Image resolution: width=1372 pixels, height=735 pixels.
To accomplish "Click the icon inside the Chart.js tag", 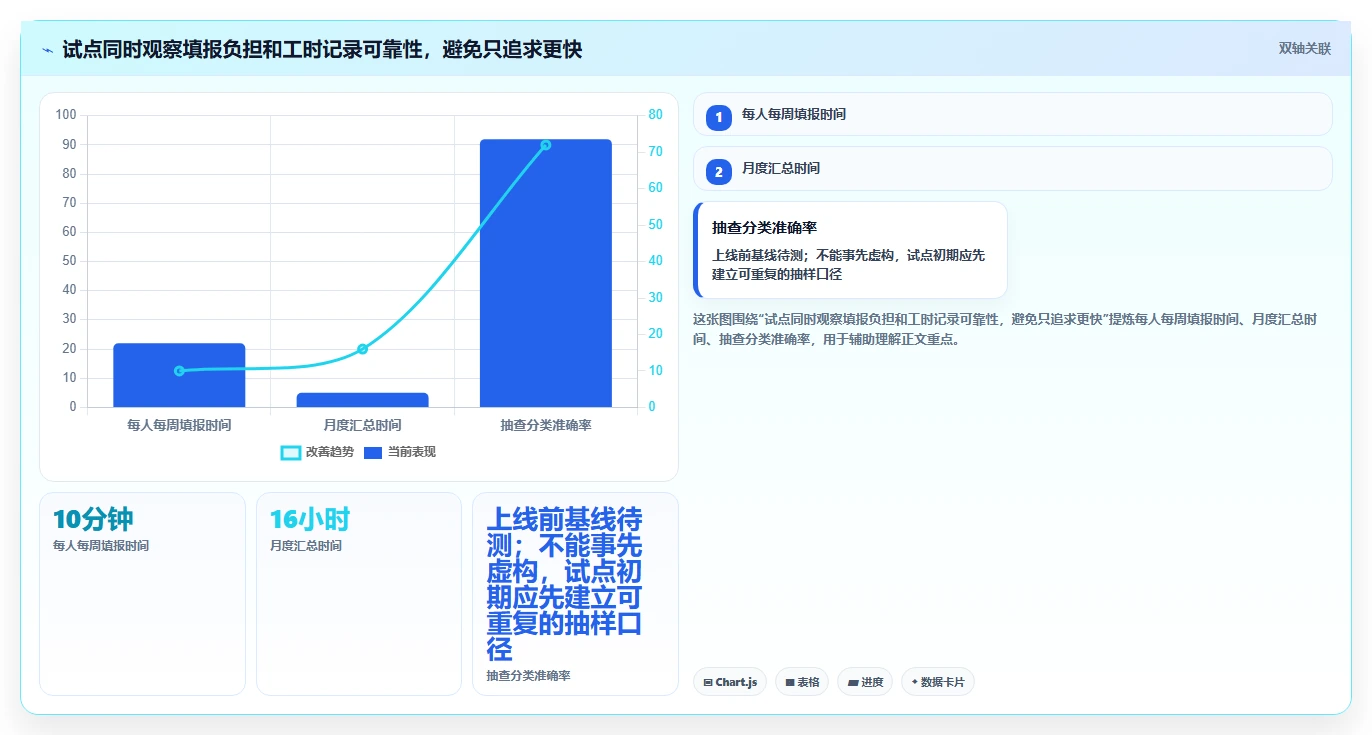I will (x=708, y=683).
